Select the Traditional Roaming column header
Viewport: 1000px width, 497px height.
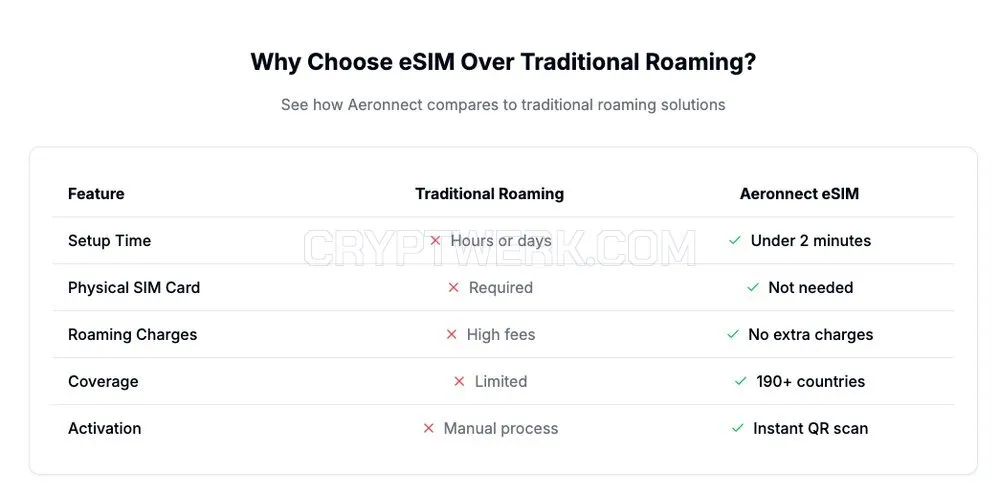[490, 193]
